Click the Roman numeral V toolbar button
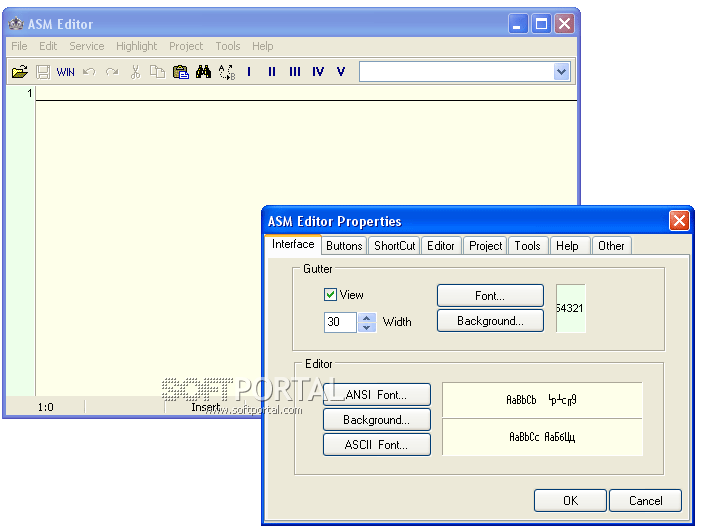 pyautogui.click(x=341, y=72)
